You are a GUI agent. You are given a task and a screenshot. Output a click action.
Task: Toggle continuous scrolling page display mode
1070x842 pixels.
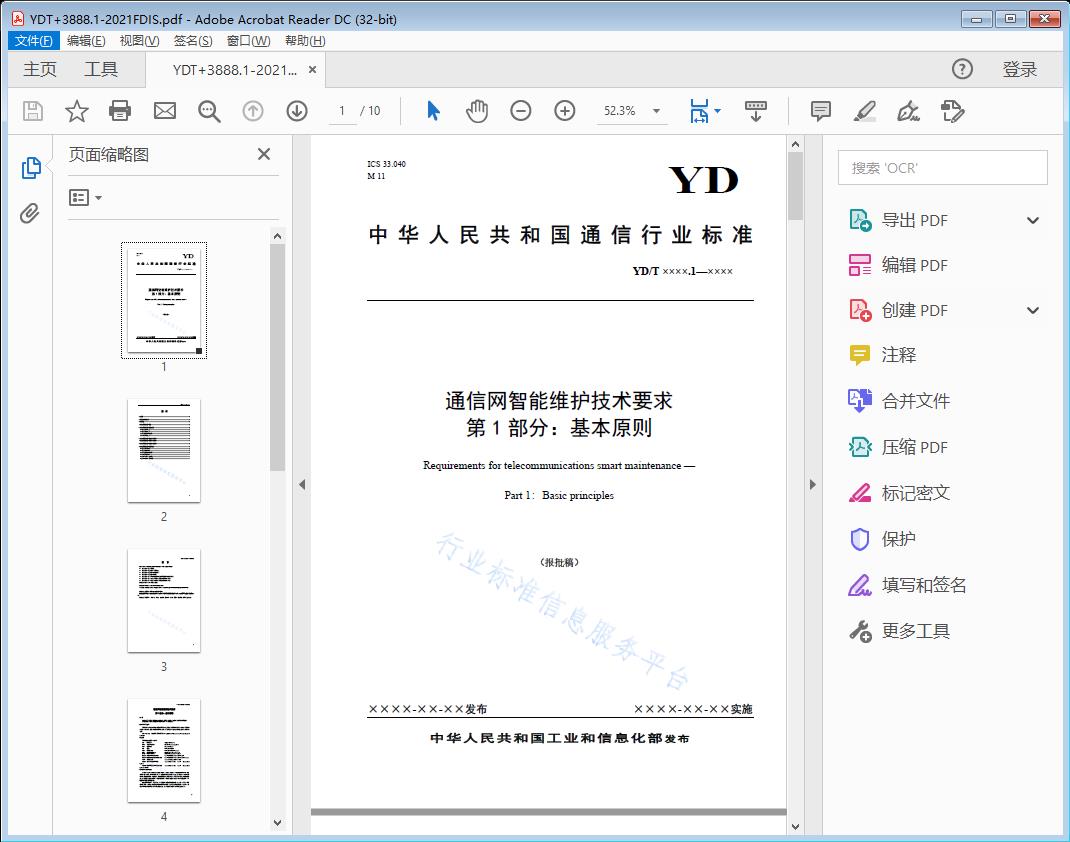coord(755,111)
